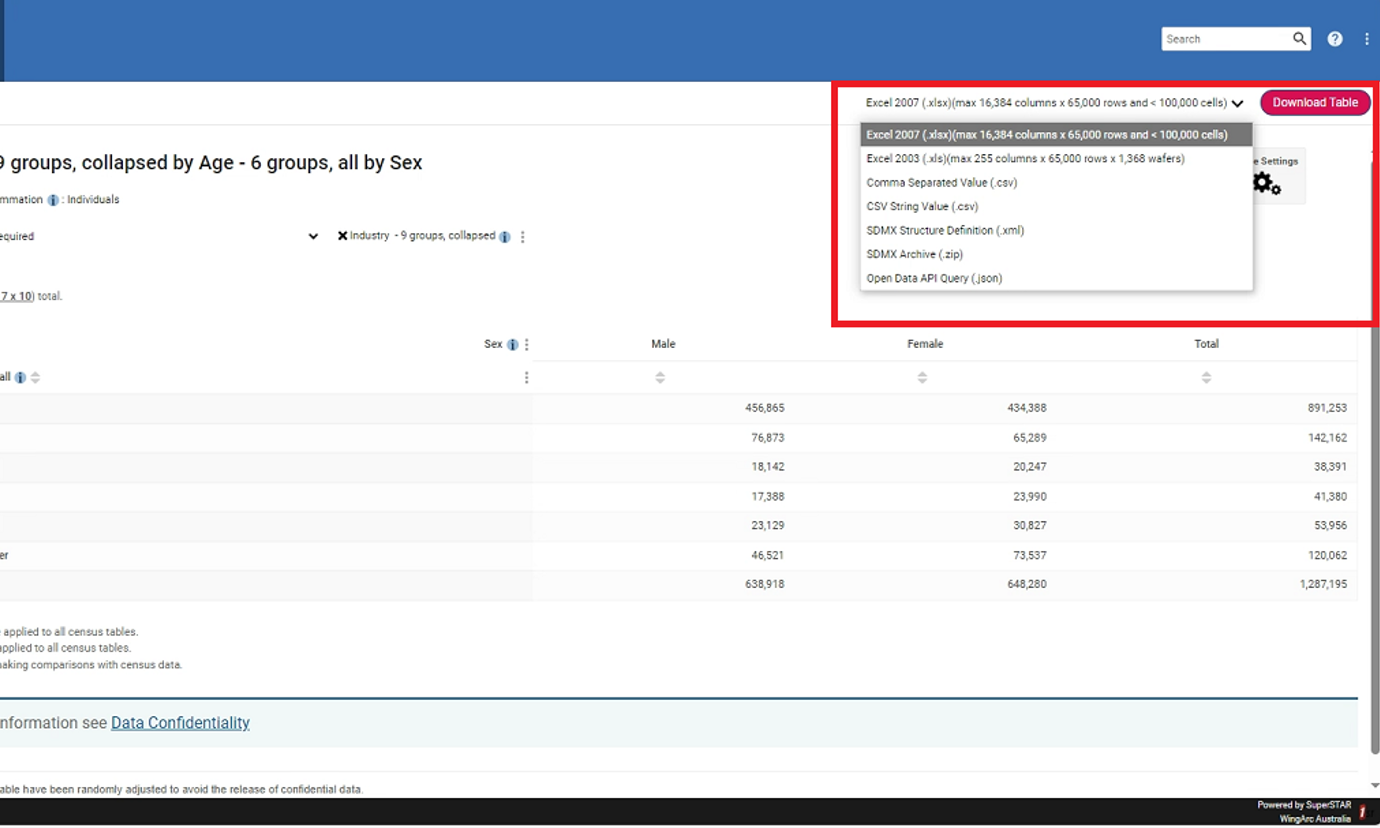Sort by Total column arrows
This screenshot has width=1380, height=828.
click(1206, 378)
